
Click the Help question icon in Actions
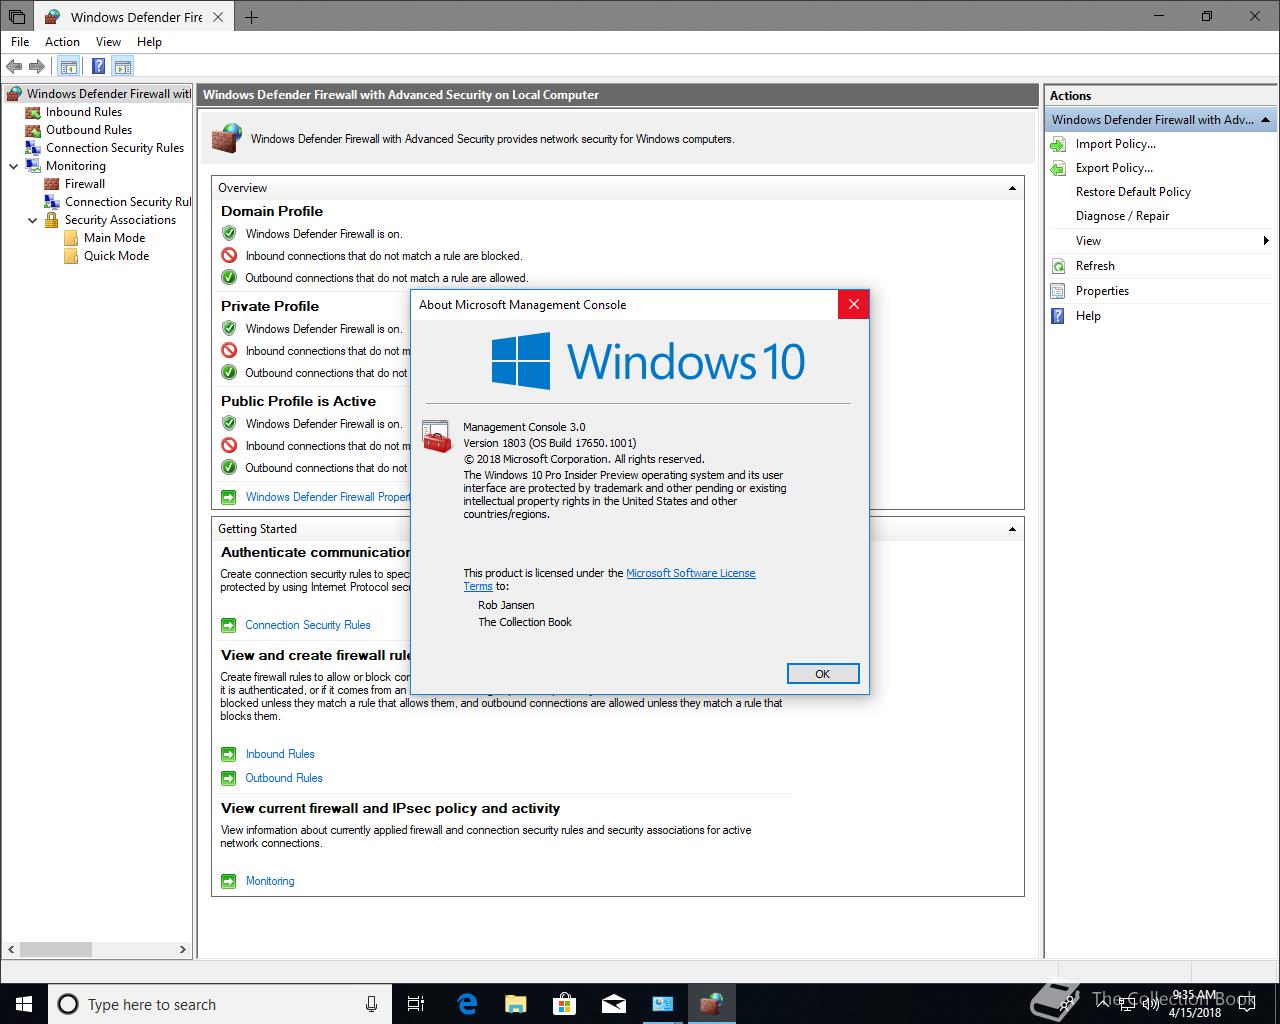pos(1058,316)
